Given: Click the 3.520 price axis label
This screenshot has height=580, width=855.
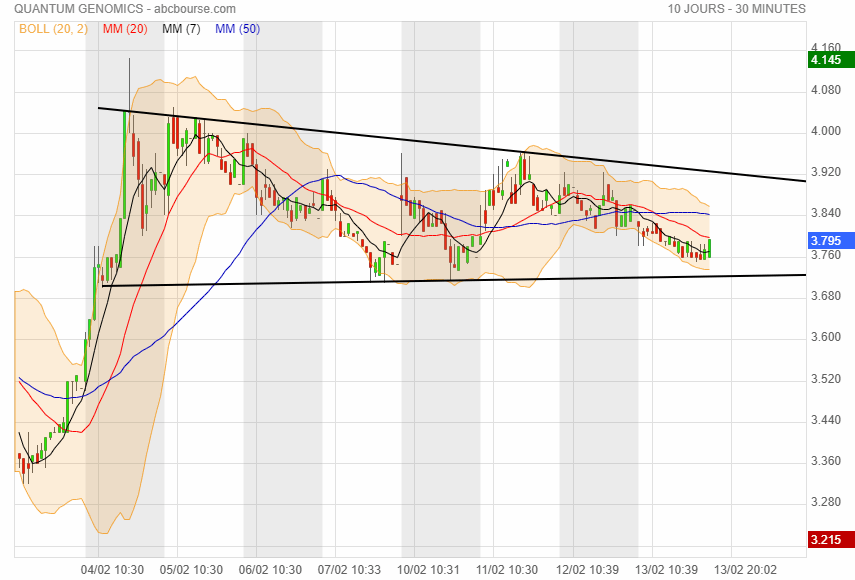Looking at the screenshot, I should click(x=826, y=378).
